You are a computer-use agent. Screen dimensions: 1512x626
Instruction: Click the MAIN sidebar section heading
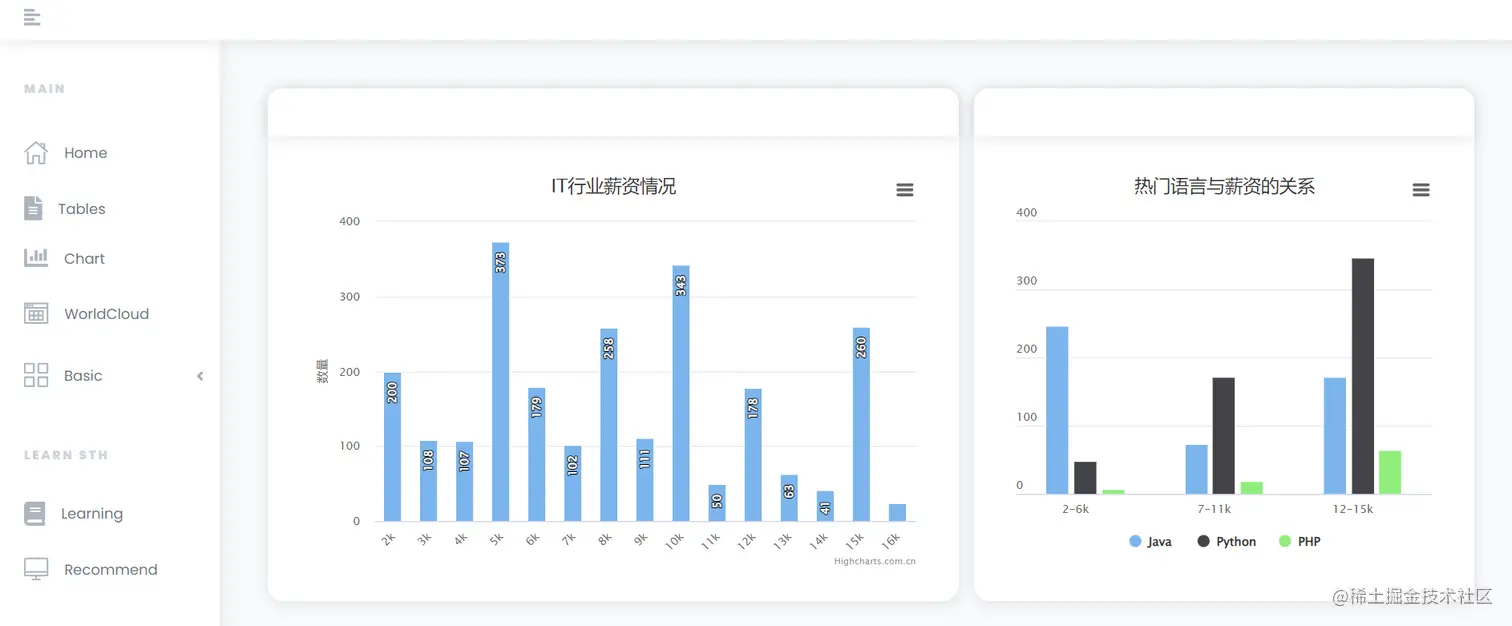click(x=45, y=89)
